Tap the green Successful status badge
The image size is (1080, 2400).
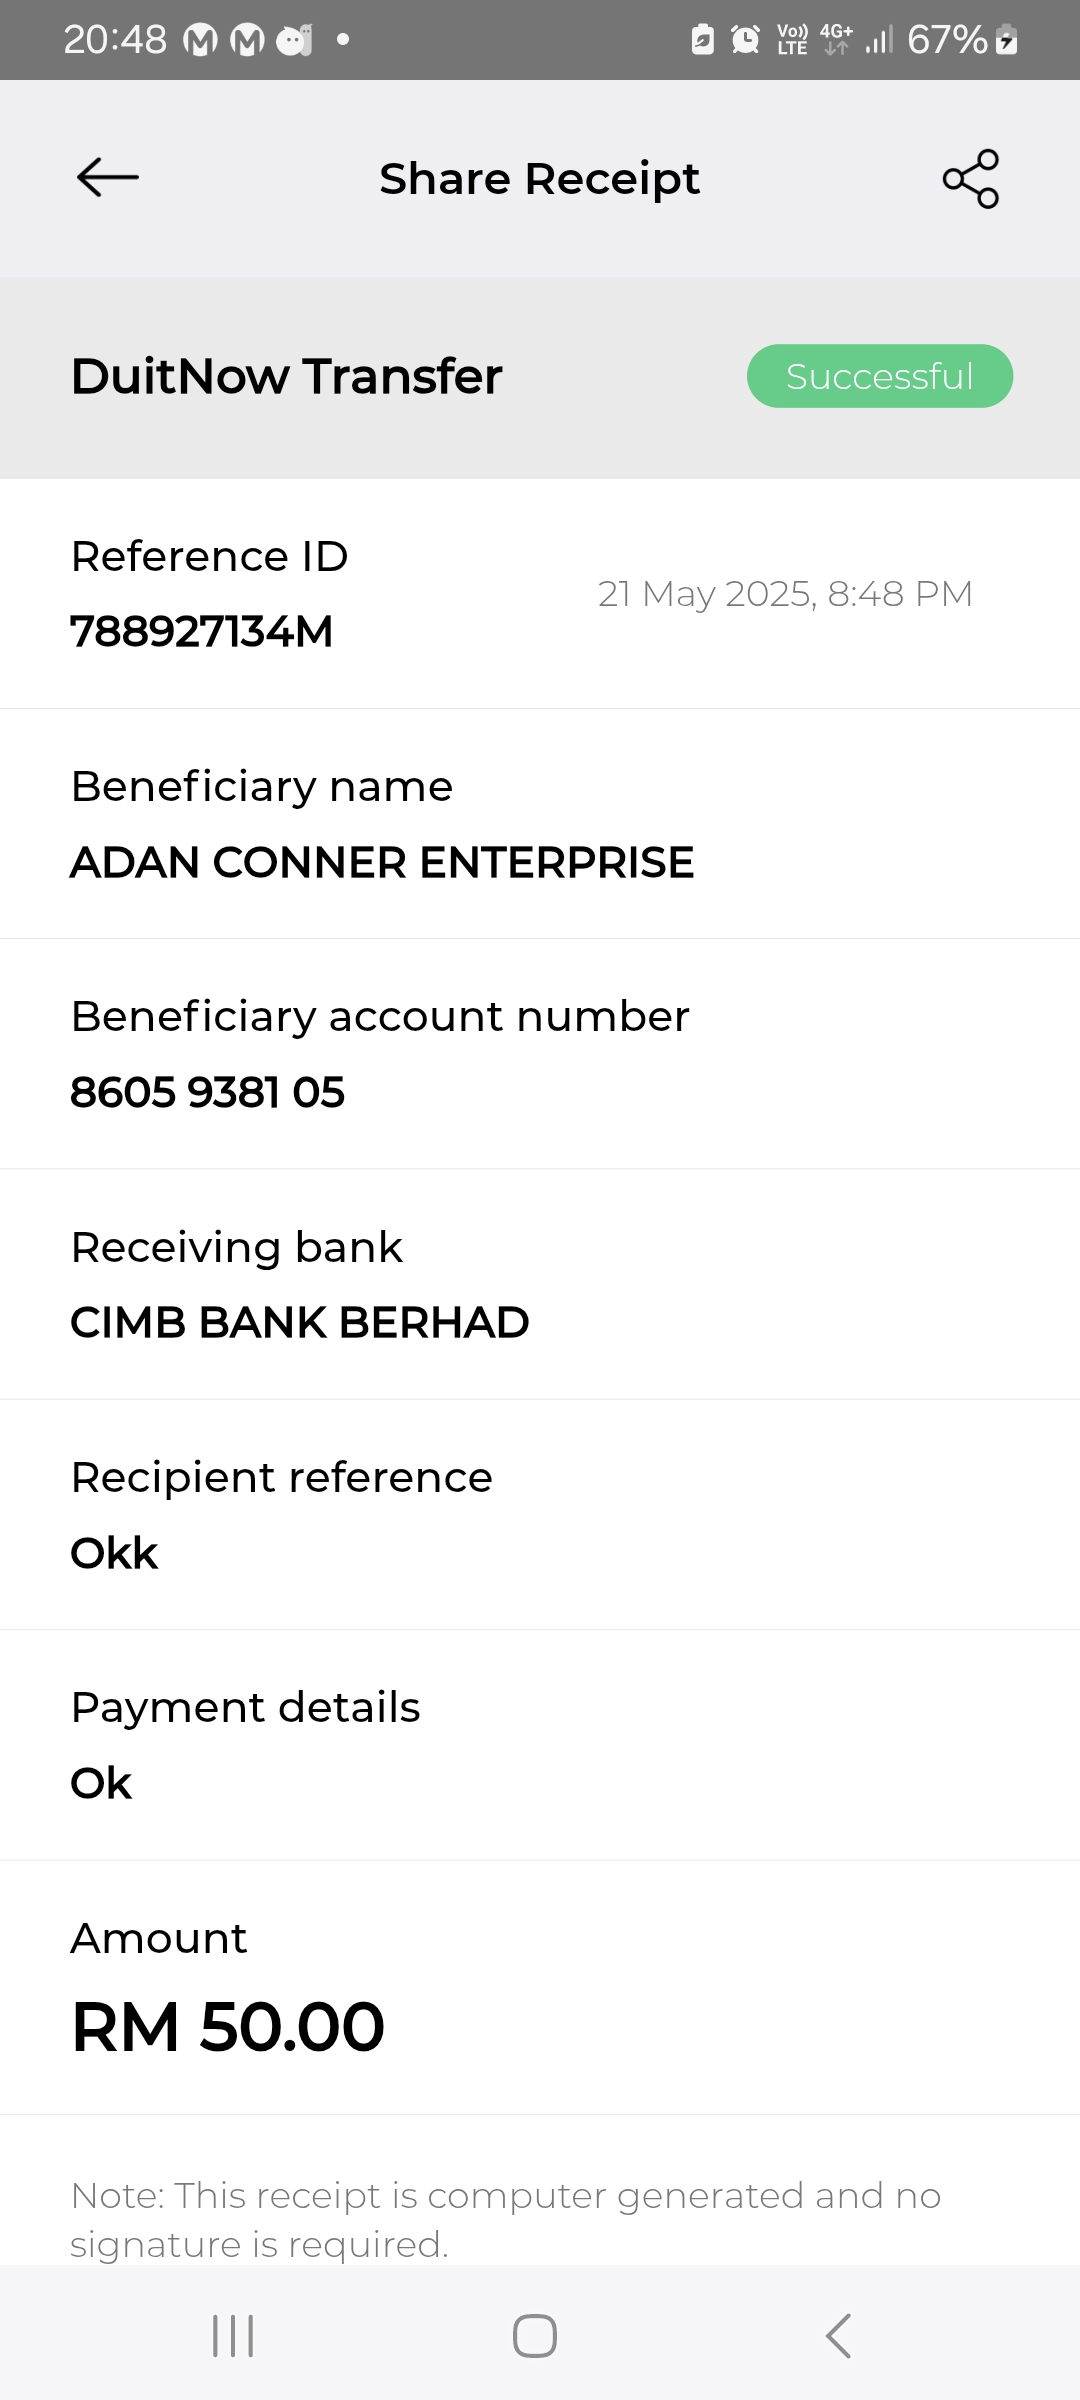pyautogui.click(x=879, y=376)
